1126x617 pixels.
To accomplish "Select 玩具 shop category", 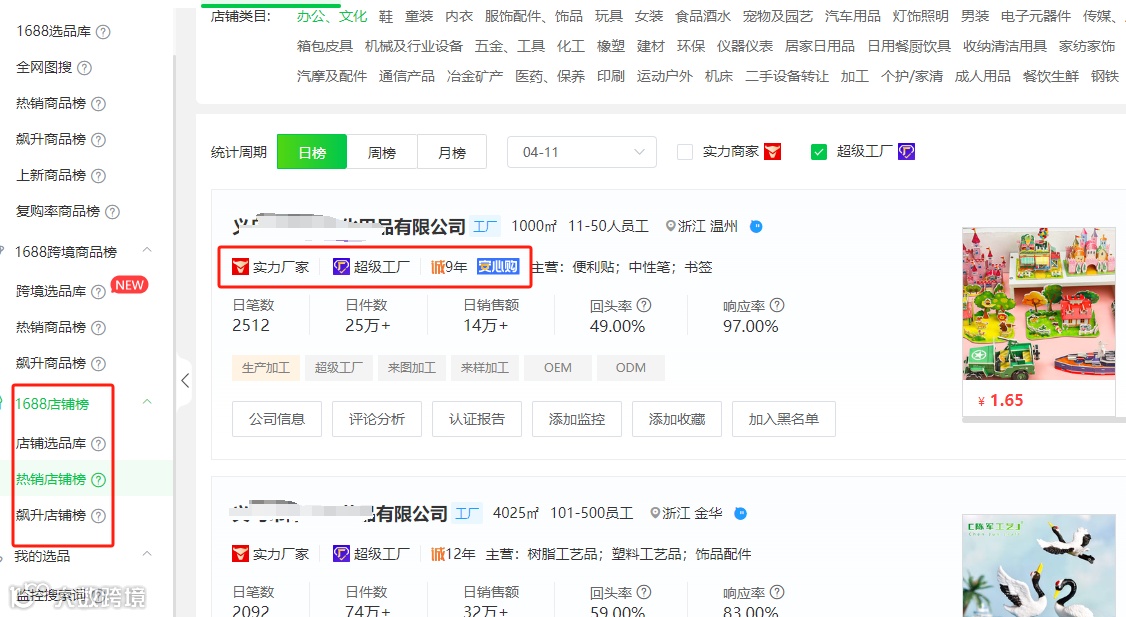I will point(609,17).
